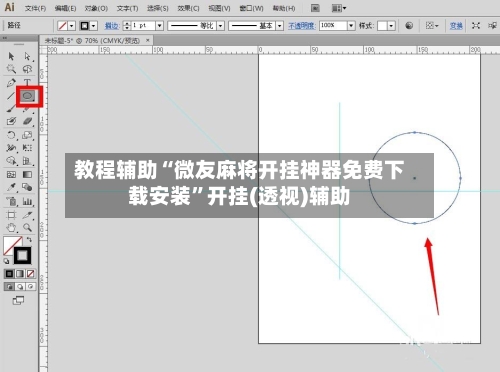Open stroke weight dropdown arrow
The width and height of the screenshot is (500, 372).
(159, 26)
